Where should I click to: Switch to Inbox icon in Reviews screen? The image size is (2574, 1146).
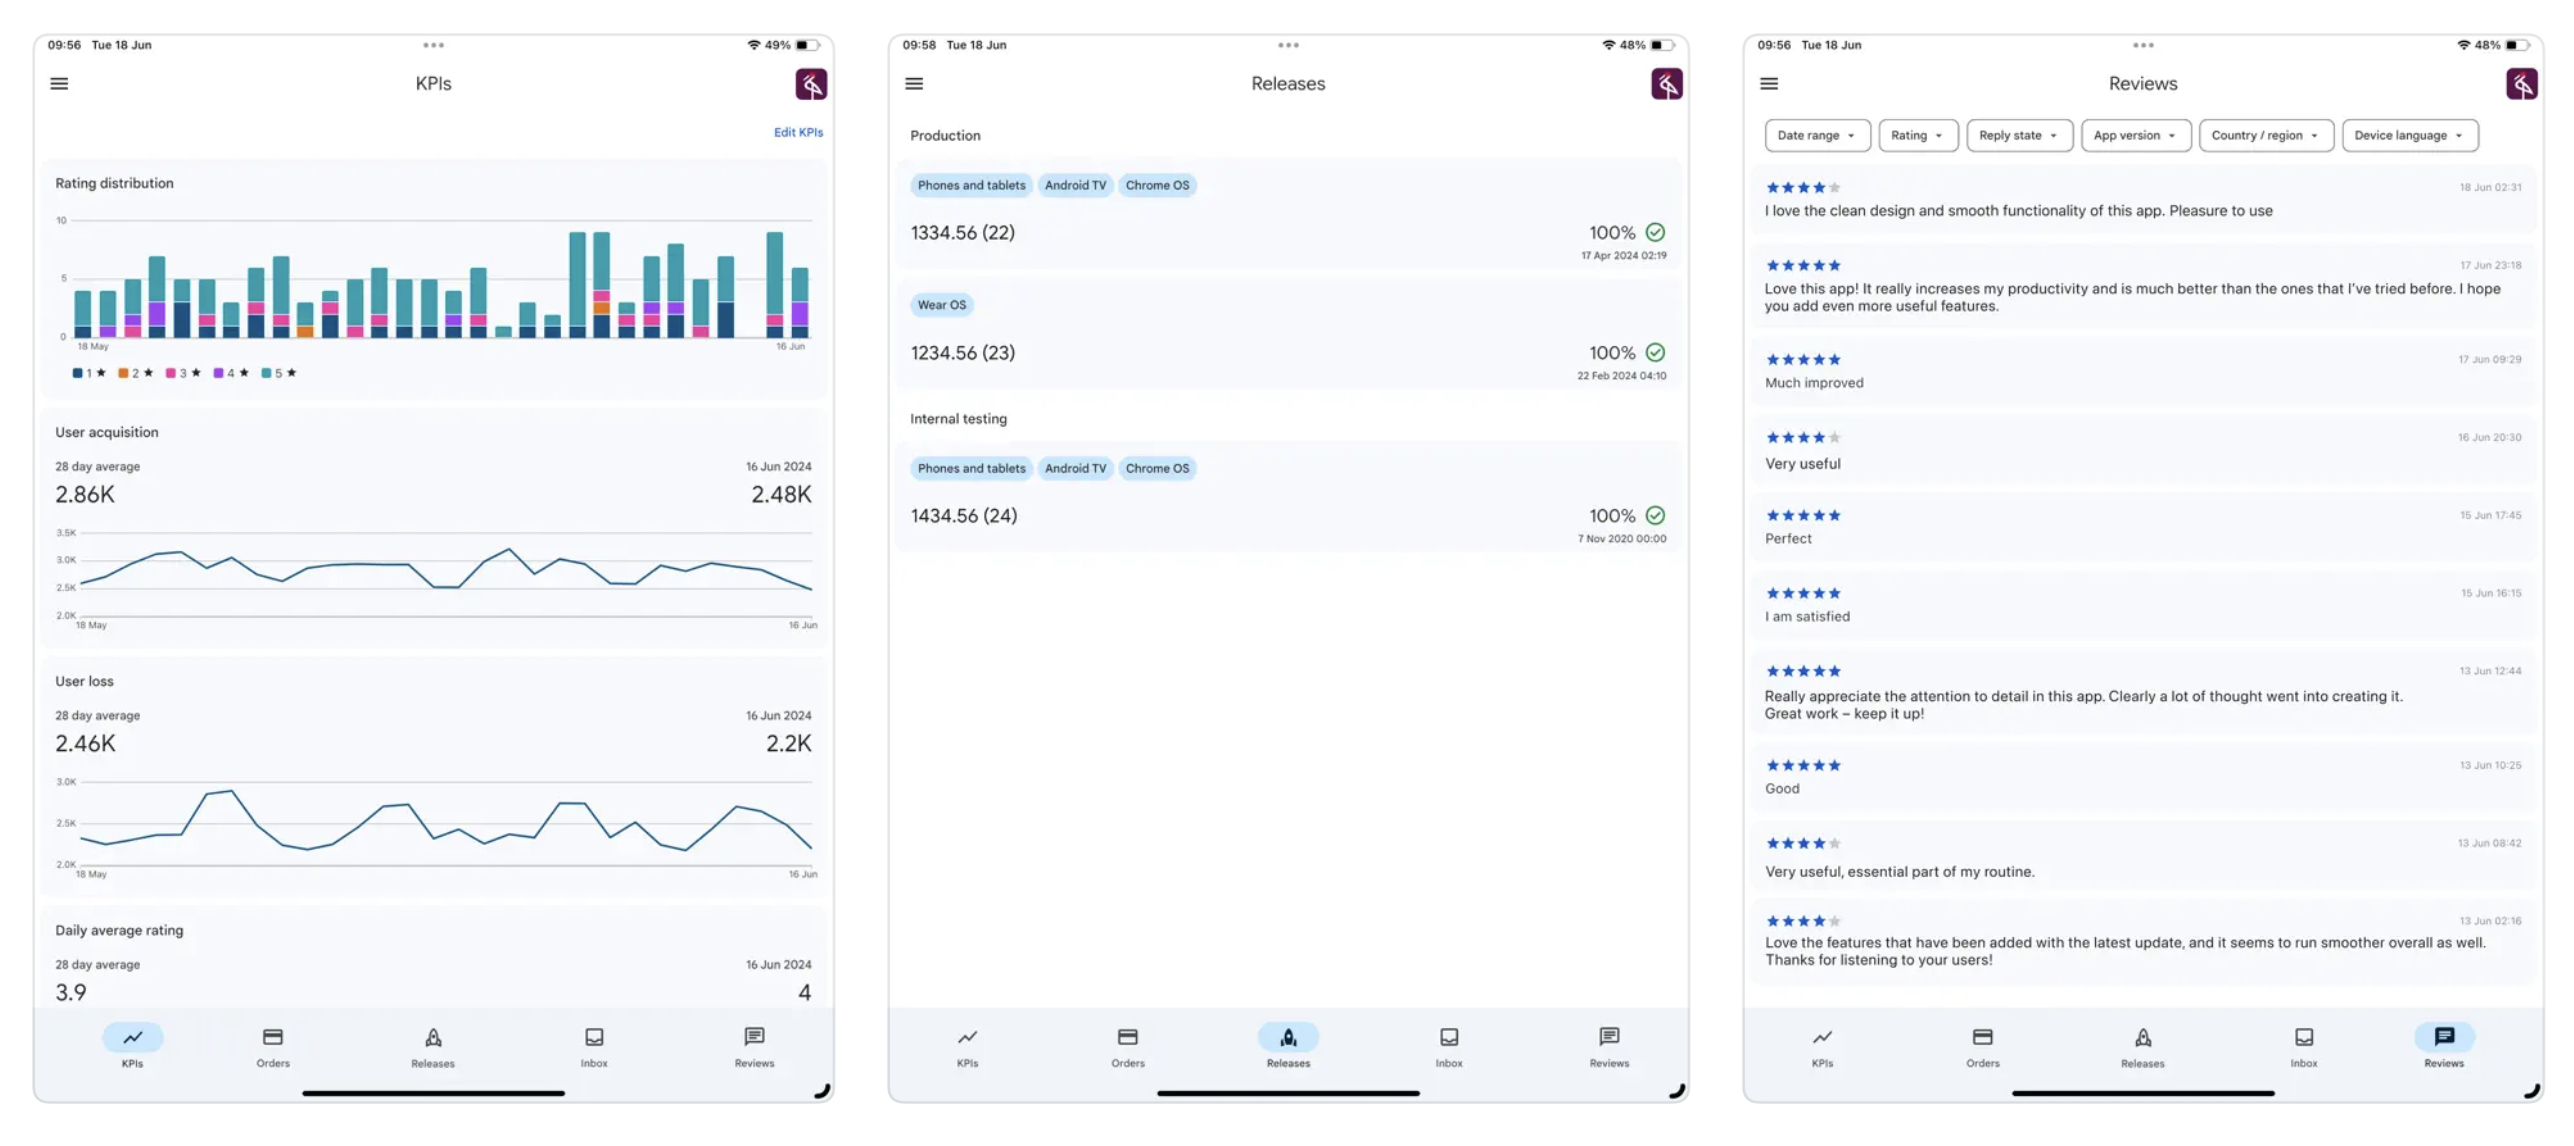click(x=2304, y=1037)
